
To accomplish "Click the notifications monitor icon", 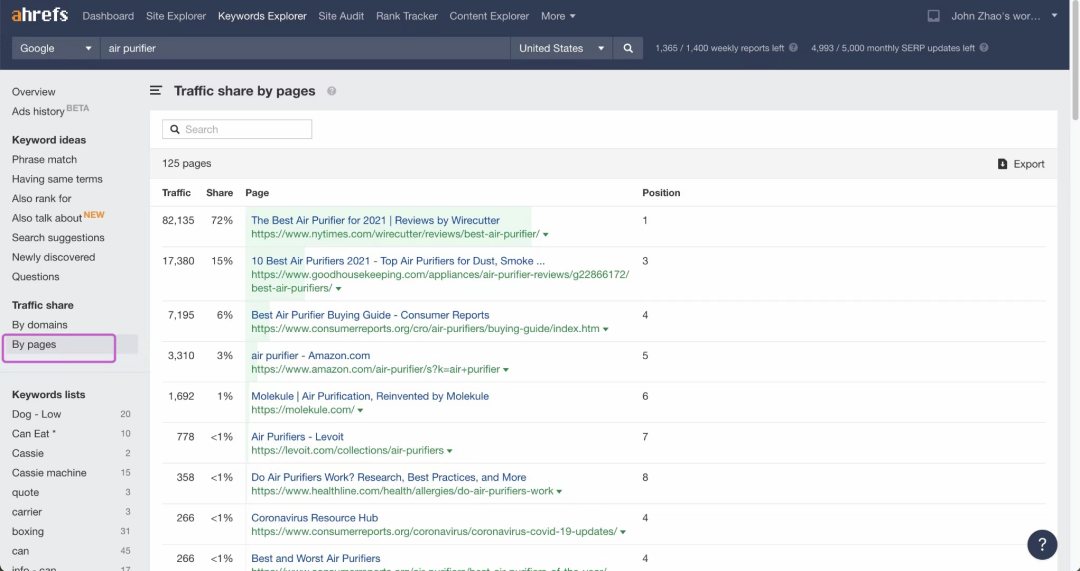I will (x=933, y=16).
